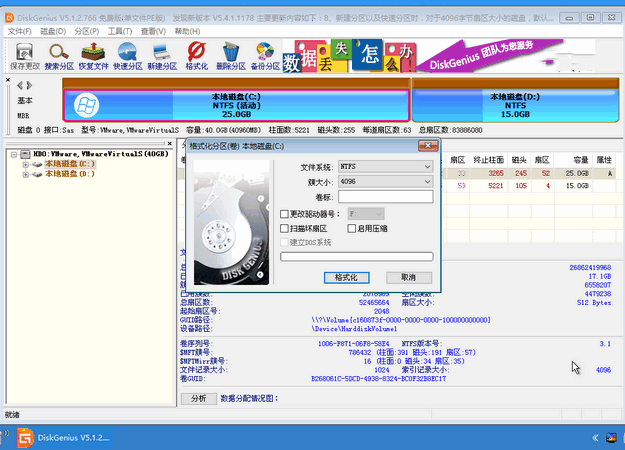Click the 格式化 button in dialog
Screen dimensions: 625x450
tap(346, 277)
